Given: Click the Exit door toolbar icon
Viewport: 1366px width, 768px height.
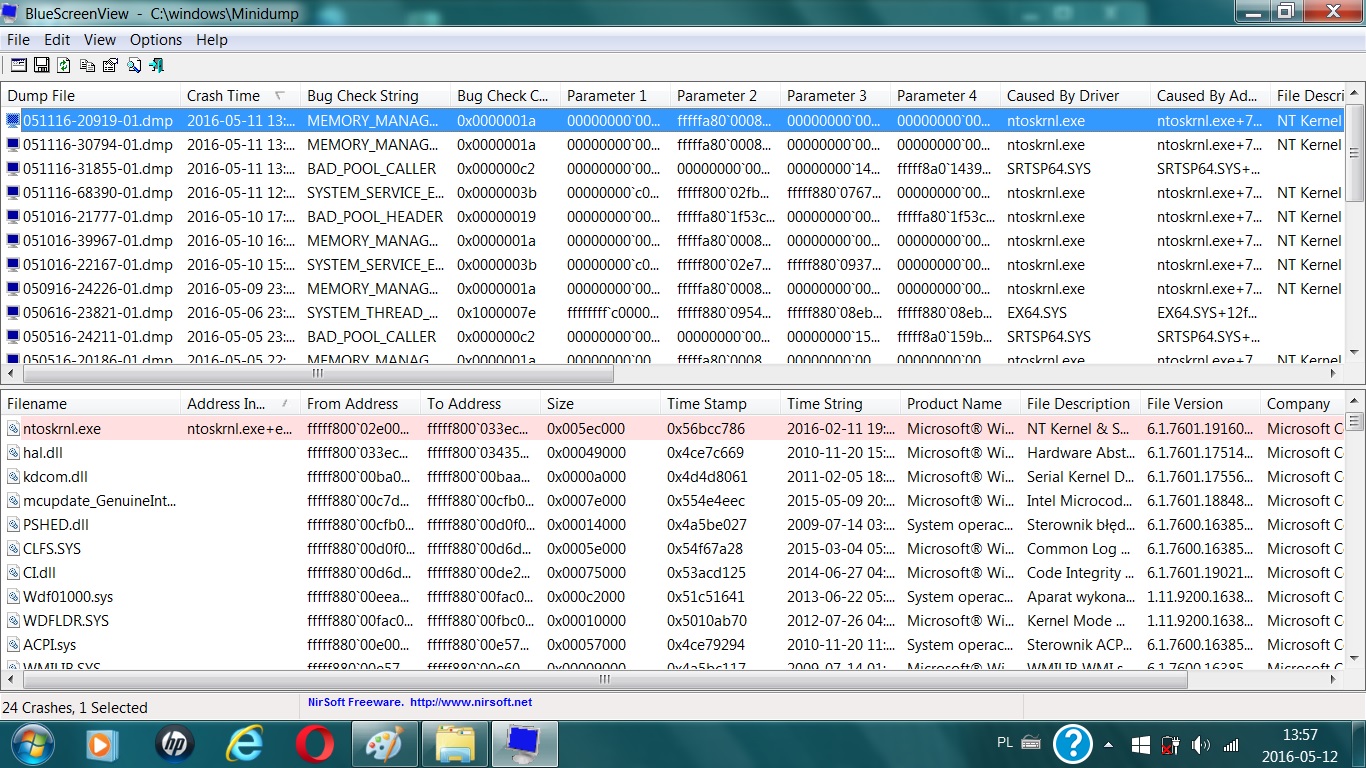Looking at the screenshot, I should 156,65.
